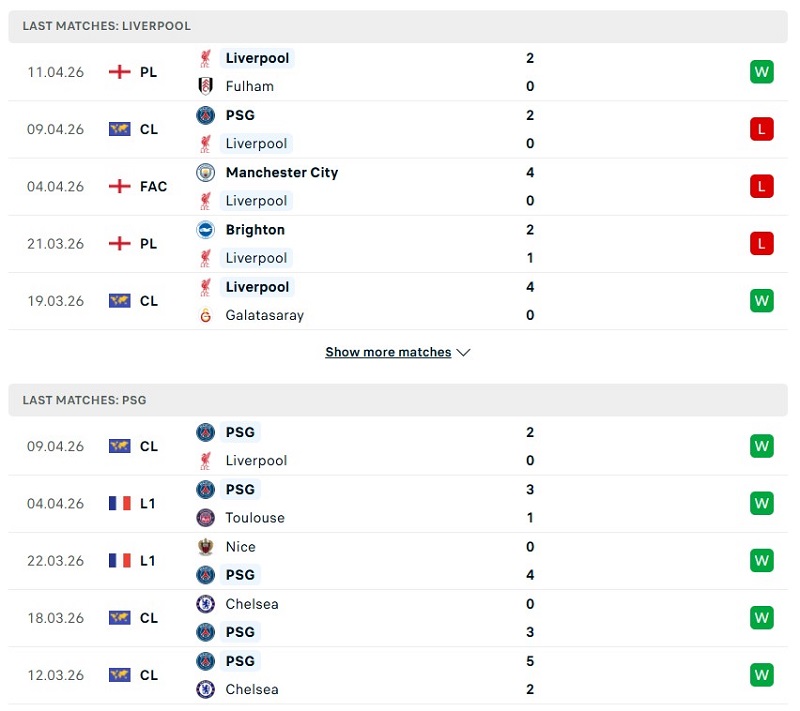The height and width of the screenshot is (711, 800).
Task: Select the 21.03.26 Brighton match row date
Action: tap(56, 243)
